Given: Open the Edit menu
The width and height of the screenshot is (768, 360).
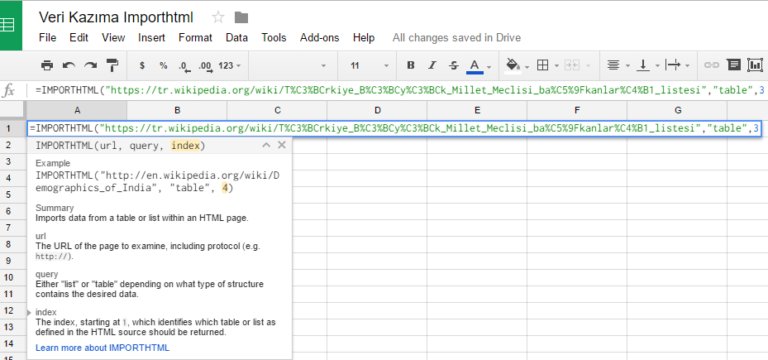Looking at the screenshot, I should pos(79,38).
